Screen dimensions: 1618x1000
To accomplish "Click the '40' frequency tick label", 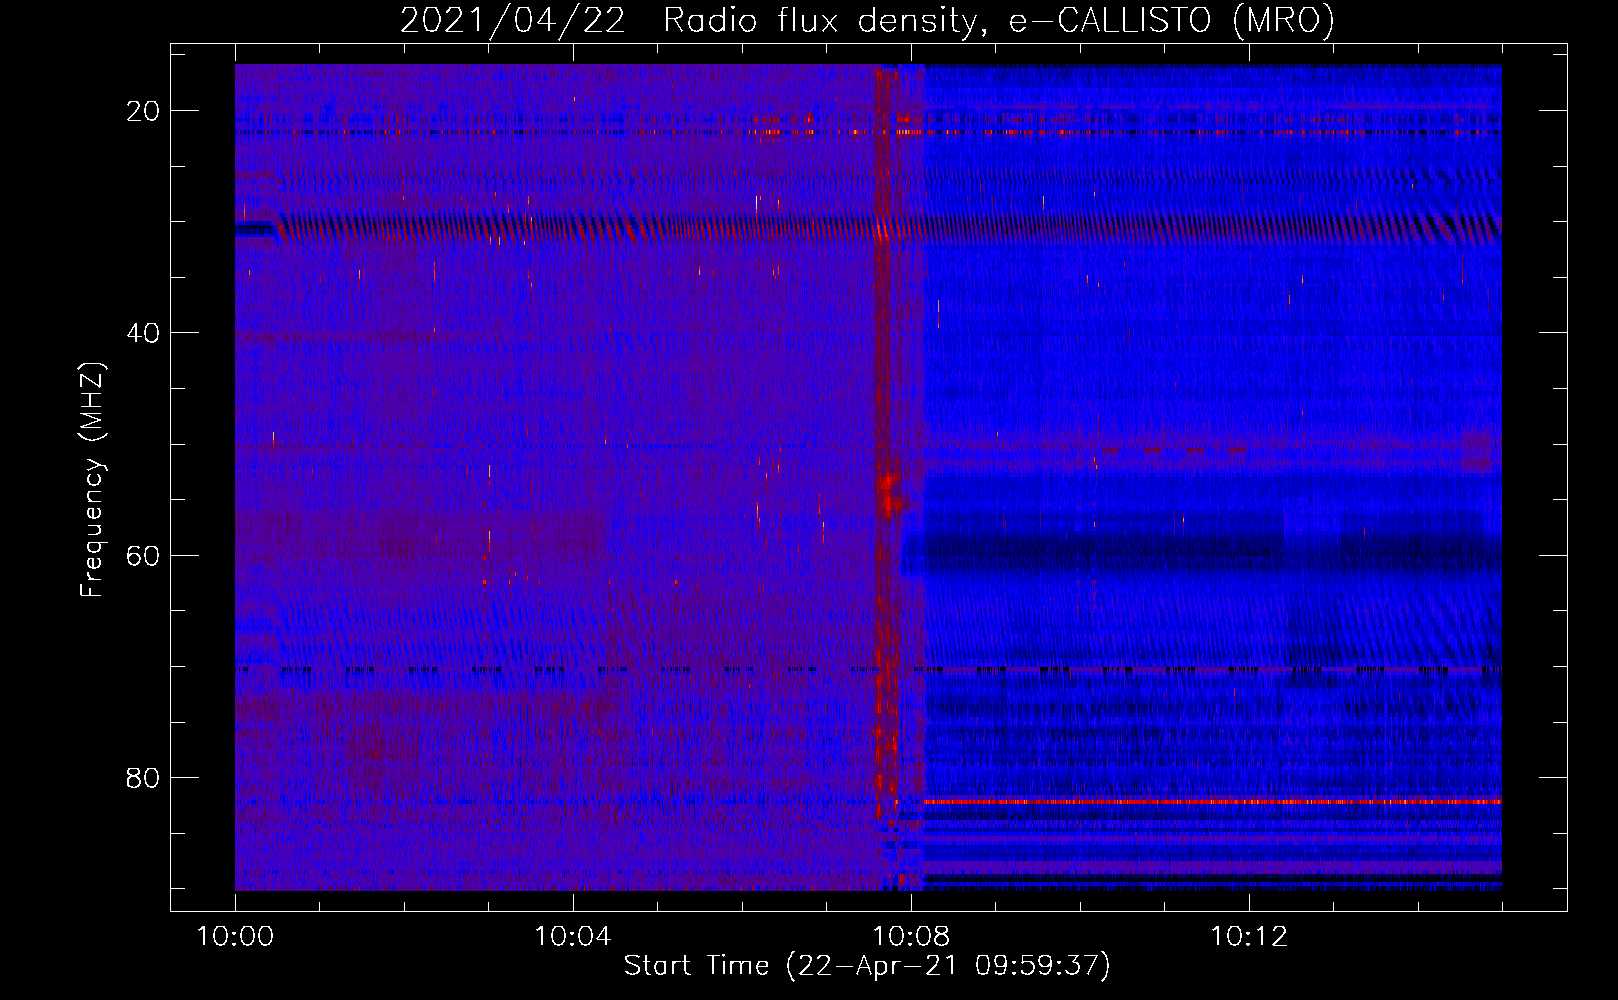I will tap(143, 333).
